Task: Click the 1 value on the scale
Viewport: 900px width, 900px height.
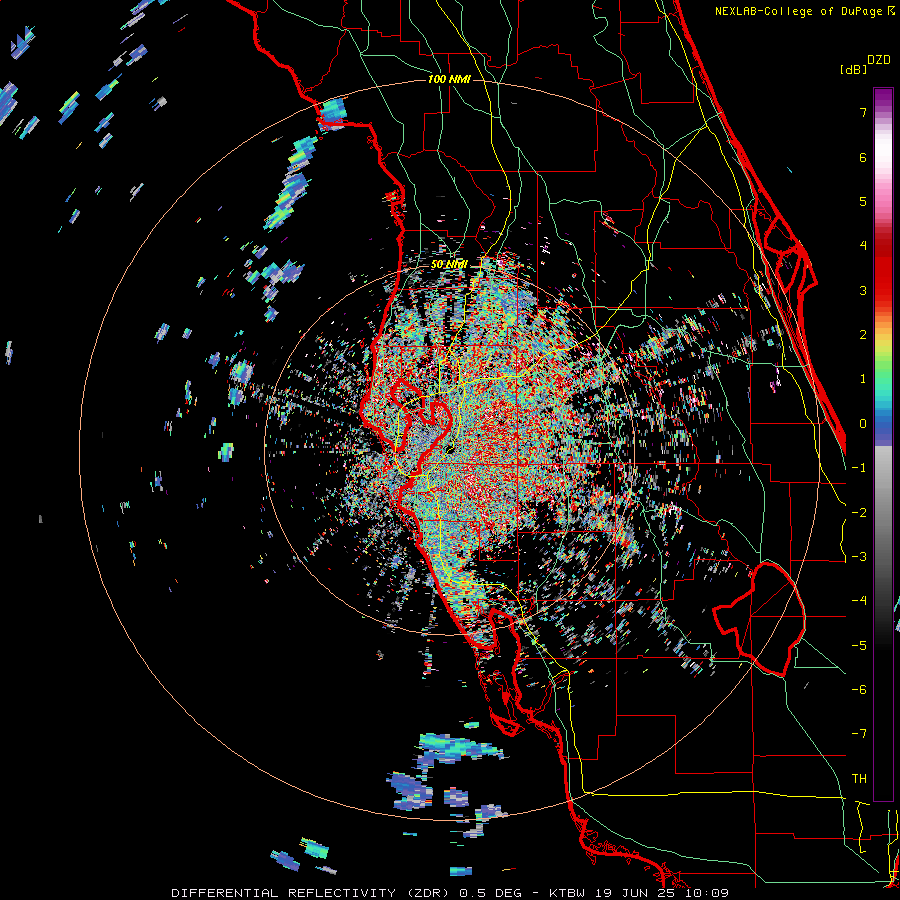Action: 863,379
